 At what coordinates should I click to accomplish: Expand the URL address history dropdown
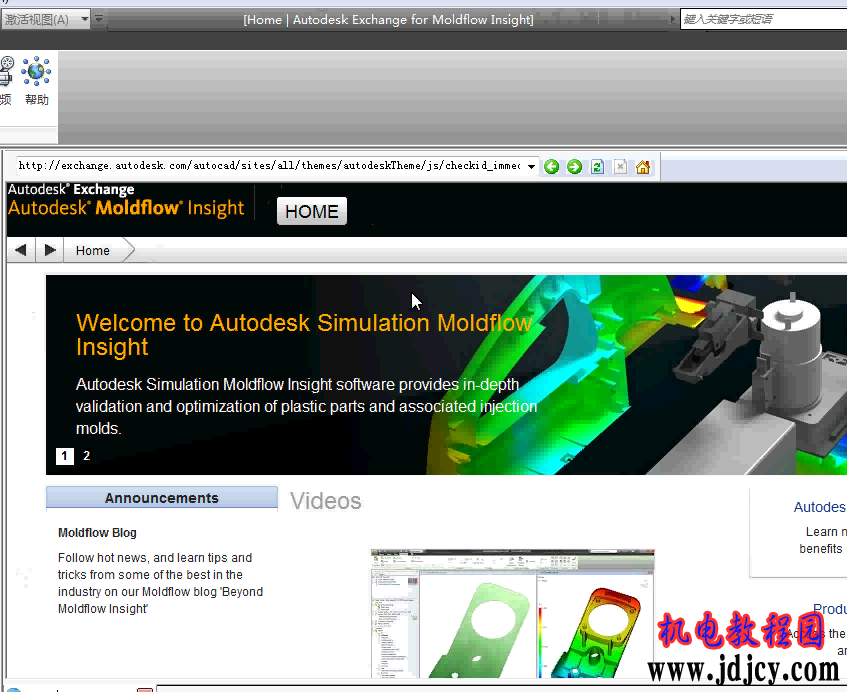532,166
